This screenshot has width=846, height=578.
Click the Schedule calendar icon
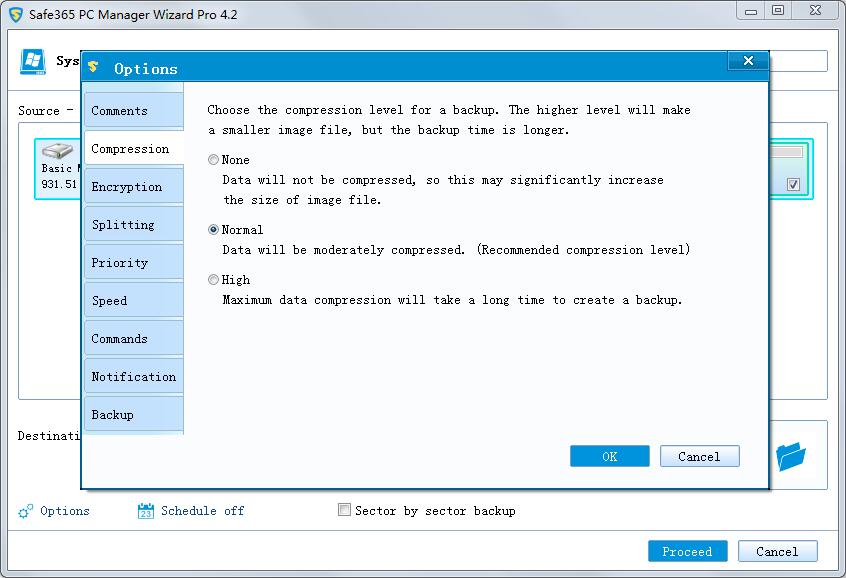tap(146, 511)
